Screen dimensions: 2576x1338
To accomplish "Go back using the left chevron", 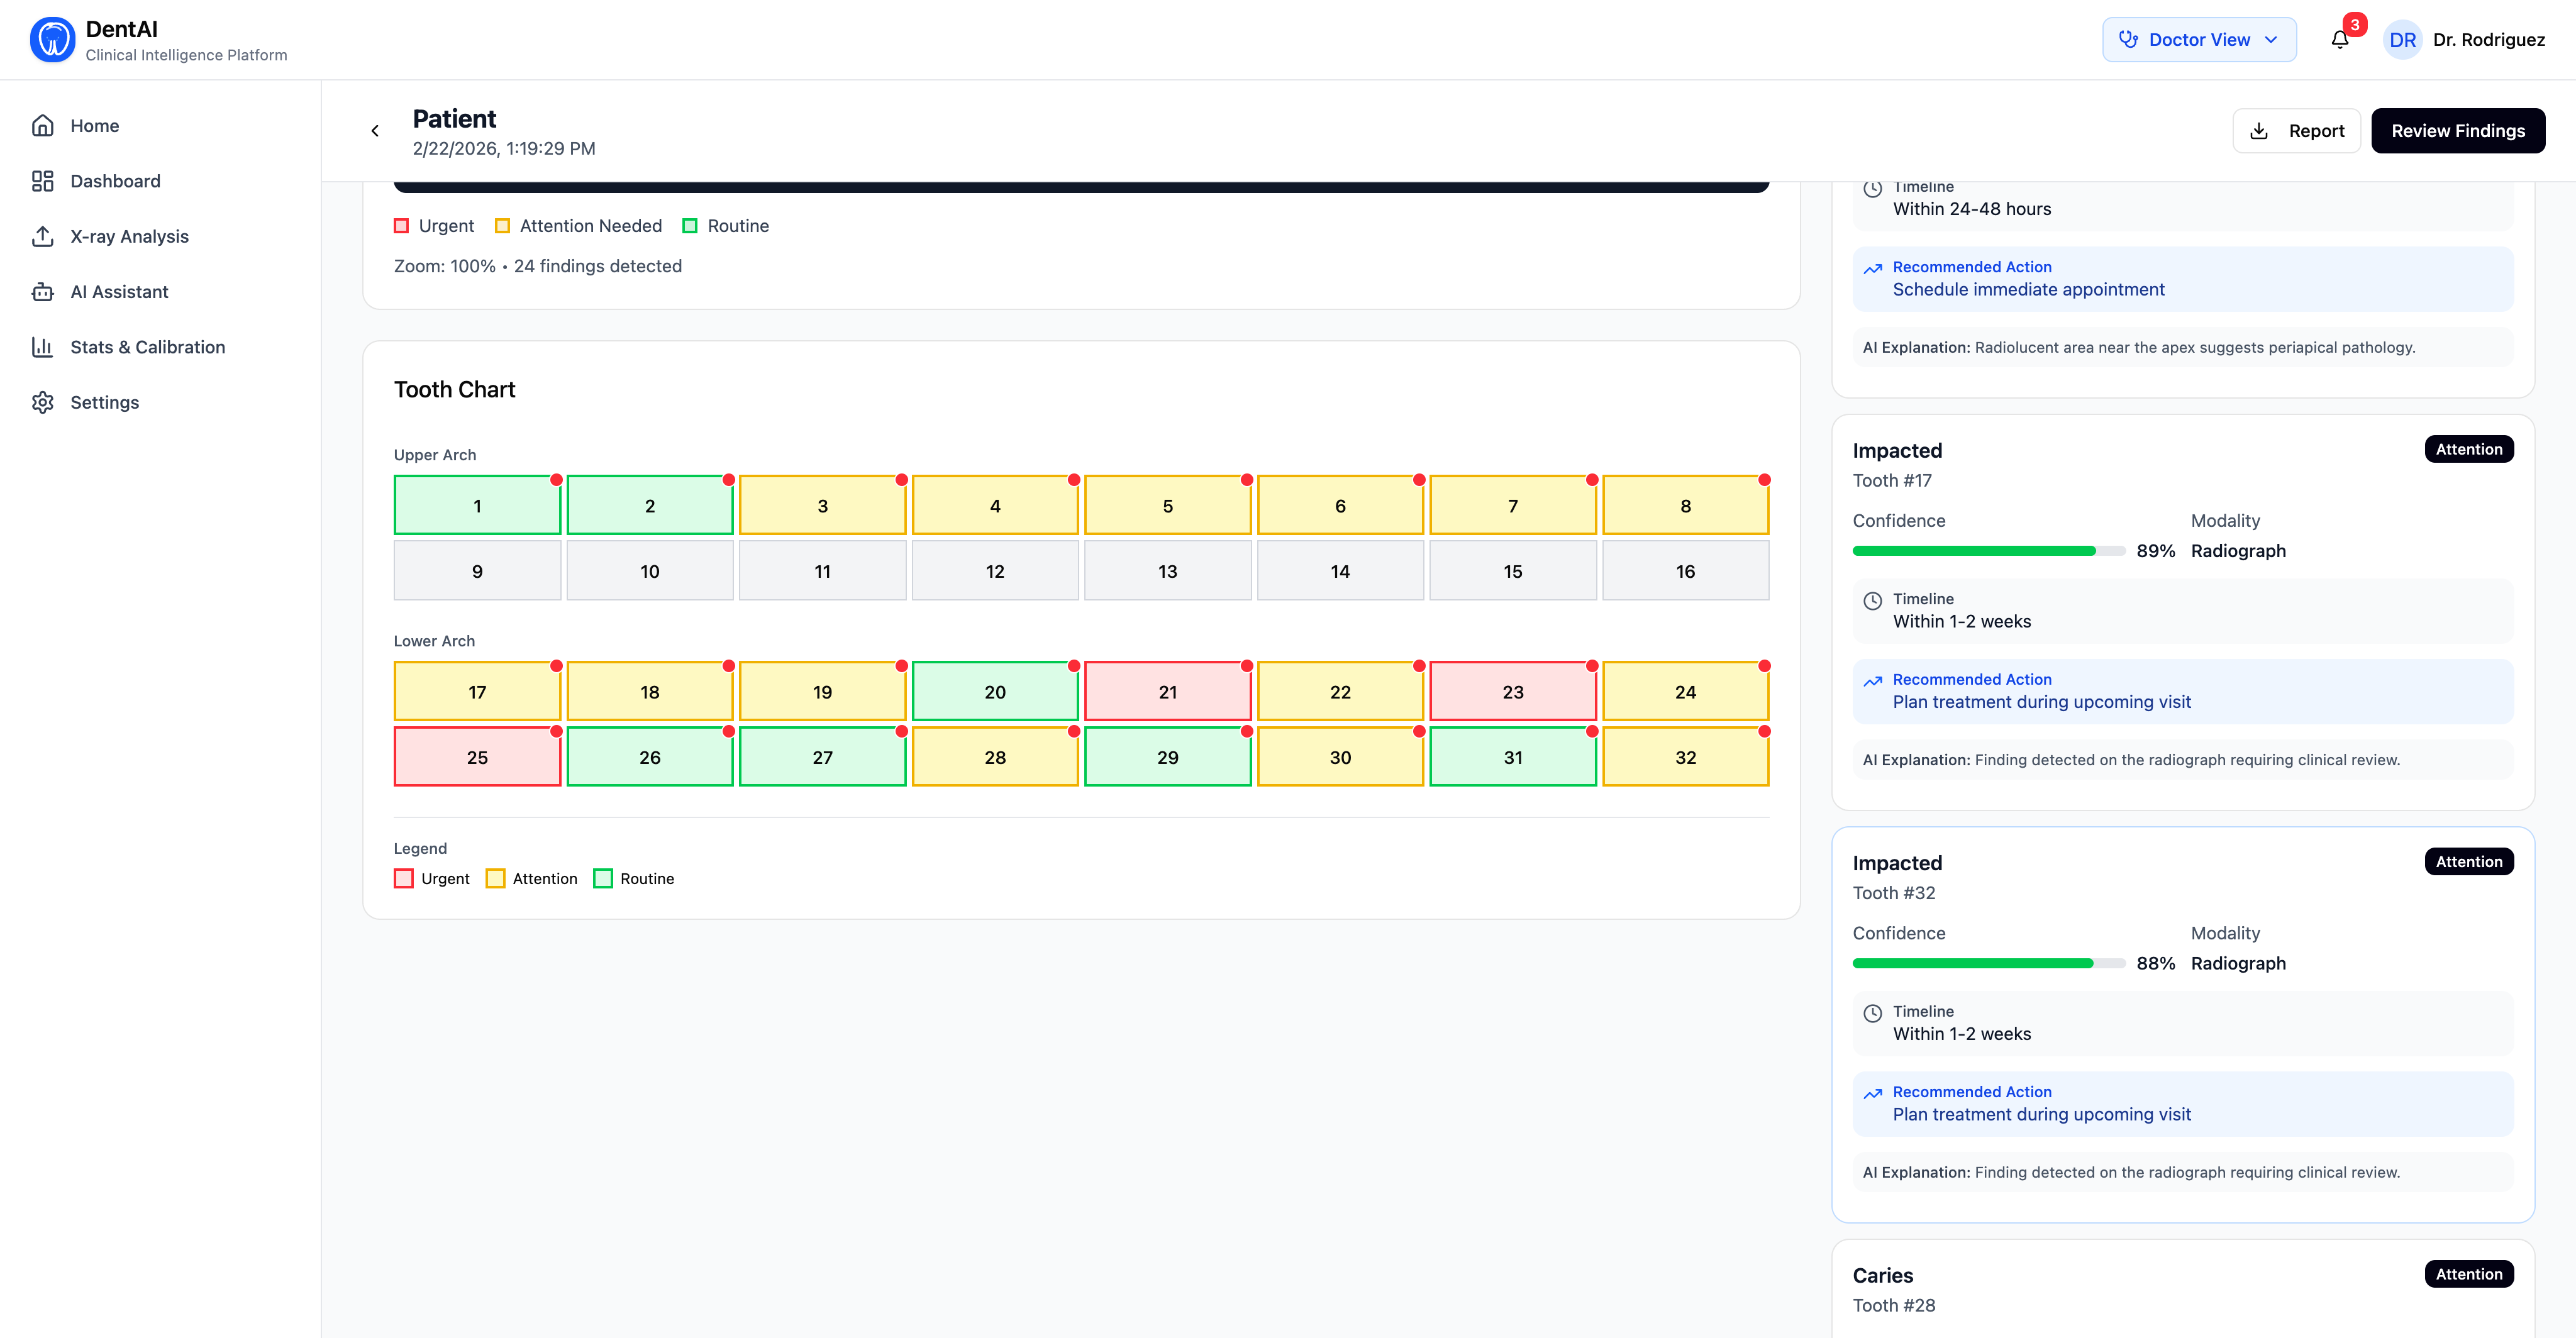I will (x=375, y=131).
